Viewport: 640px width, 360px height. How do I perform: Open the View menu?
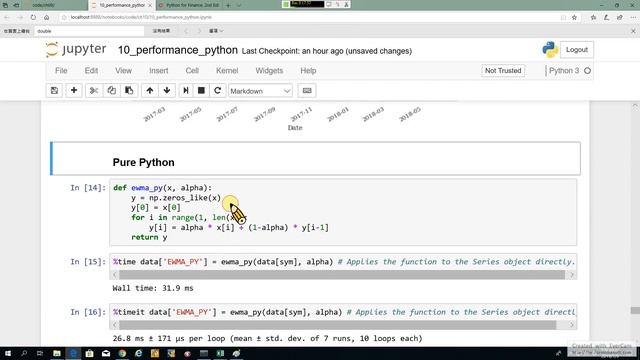point(123,71)
